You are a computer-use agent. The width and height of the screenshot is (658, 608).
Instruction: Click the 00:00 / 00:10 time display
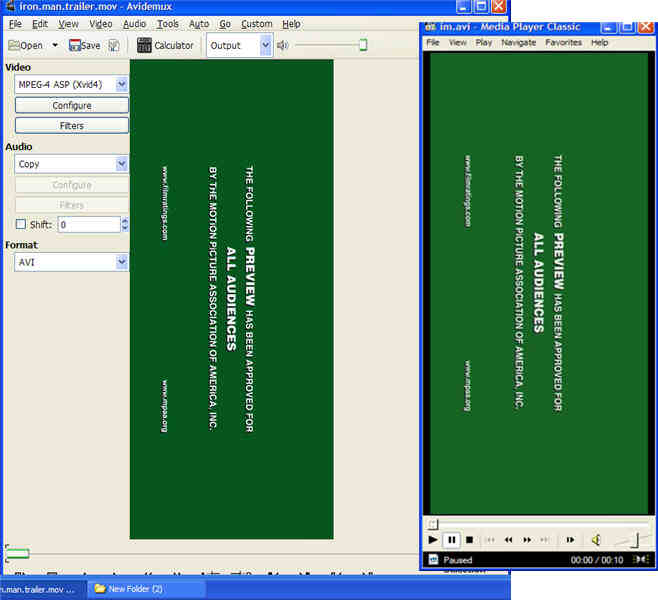(x=597, y=560)
